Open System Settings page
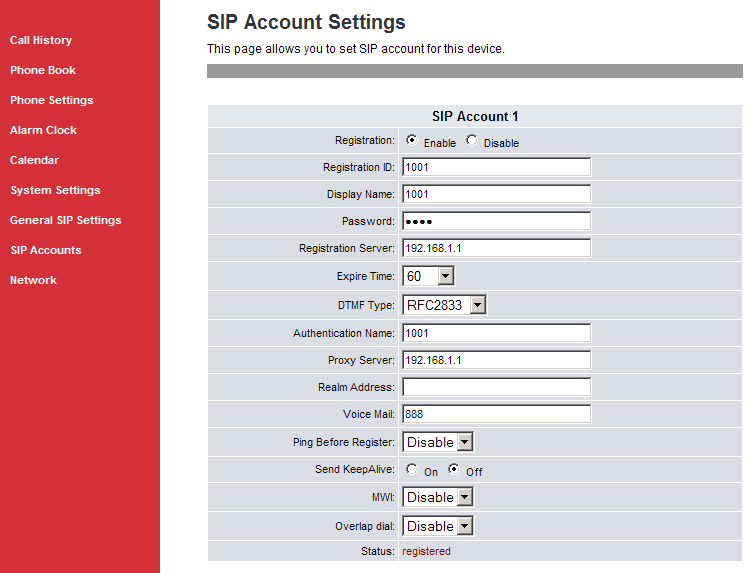The image size is (756, 573). point(55,190)
